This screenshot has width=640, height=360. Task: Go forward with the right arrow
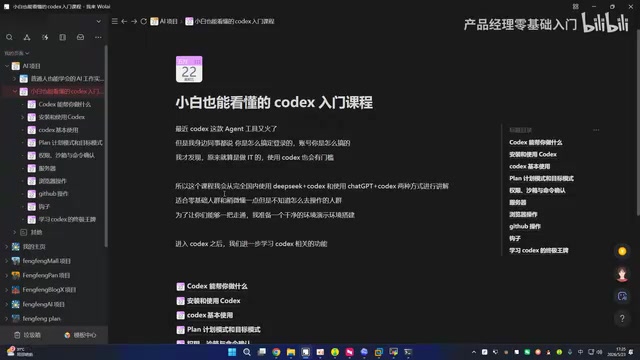point(134,21)
